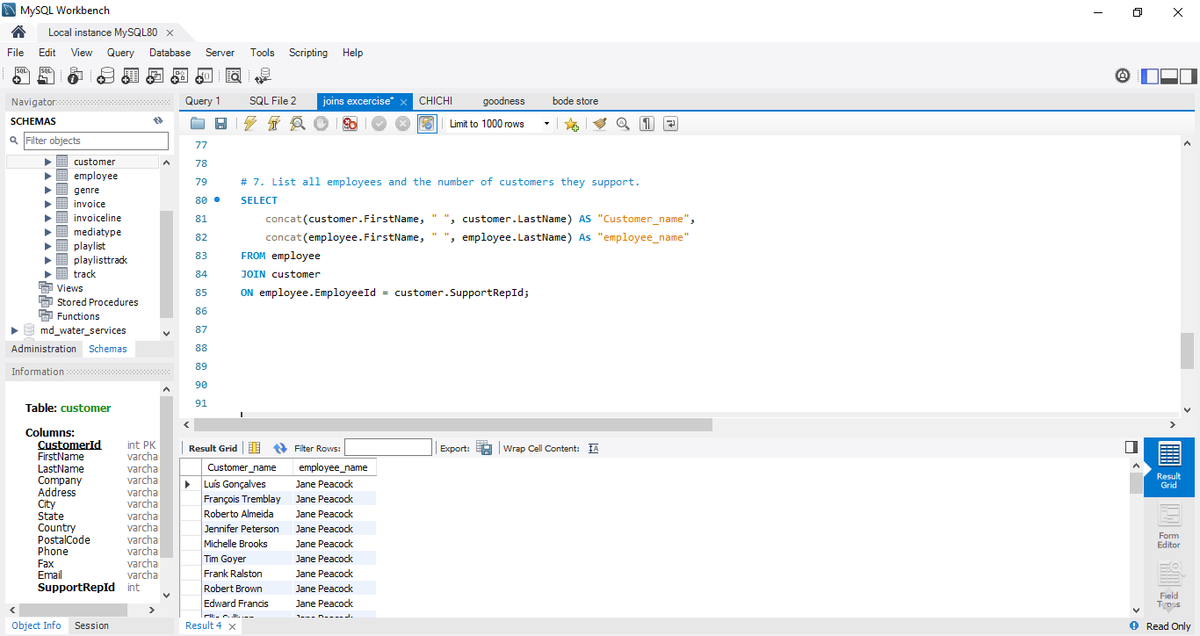Viewport: 1200px width, 636px height.
Task: Execute statement under cursor icon
Action: coord(274,124)
